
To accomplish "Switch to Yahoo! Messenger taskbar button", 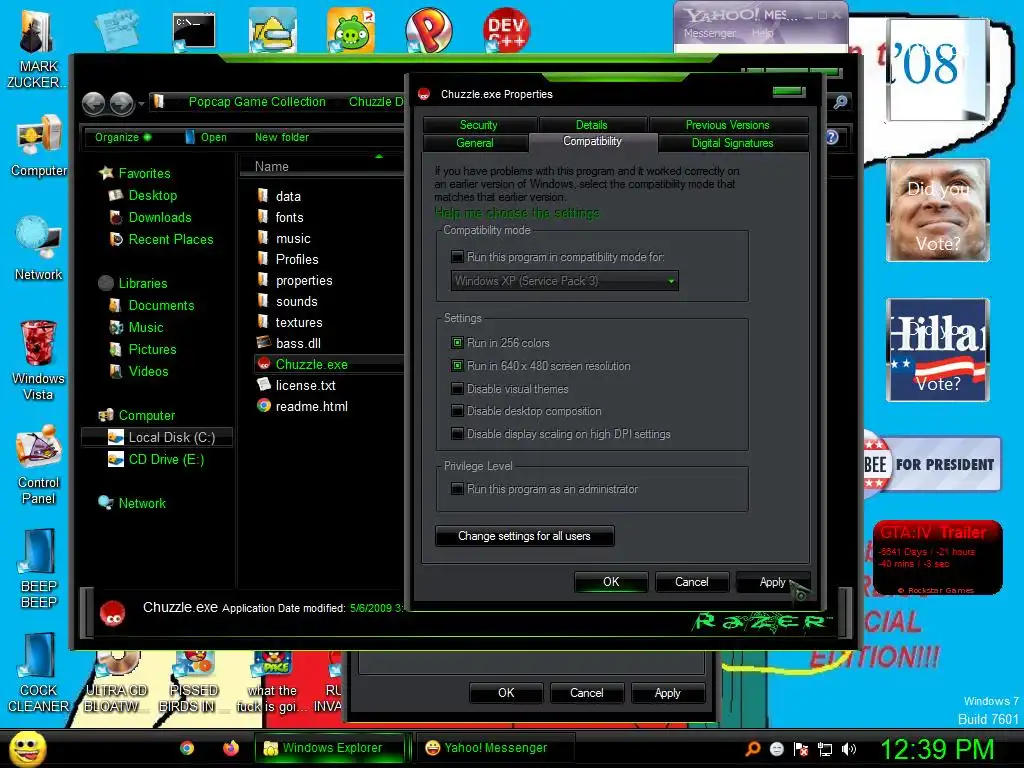I will [495, 748].
